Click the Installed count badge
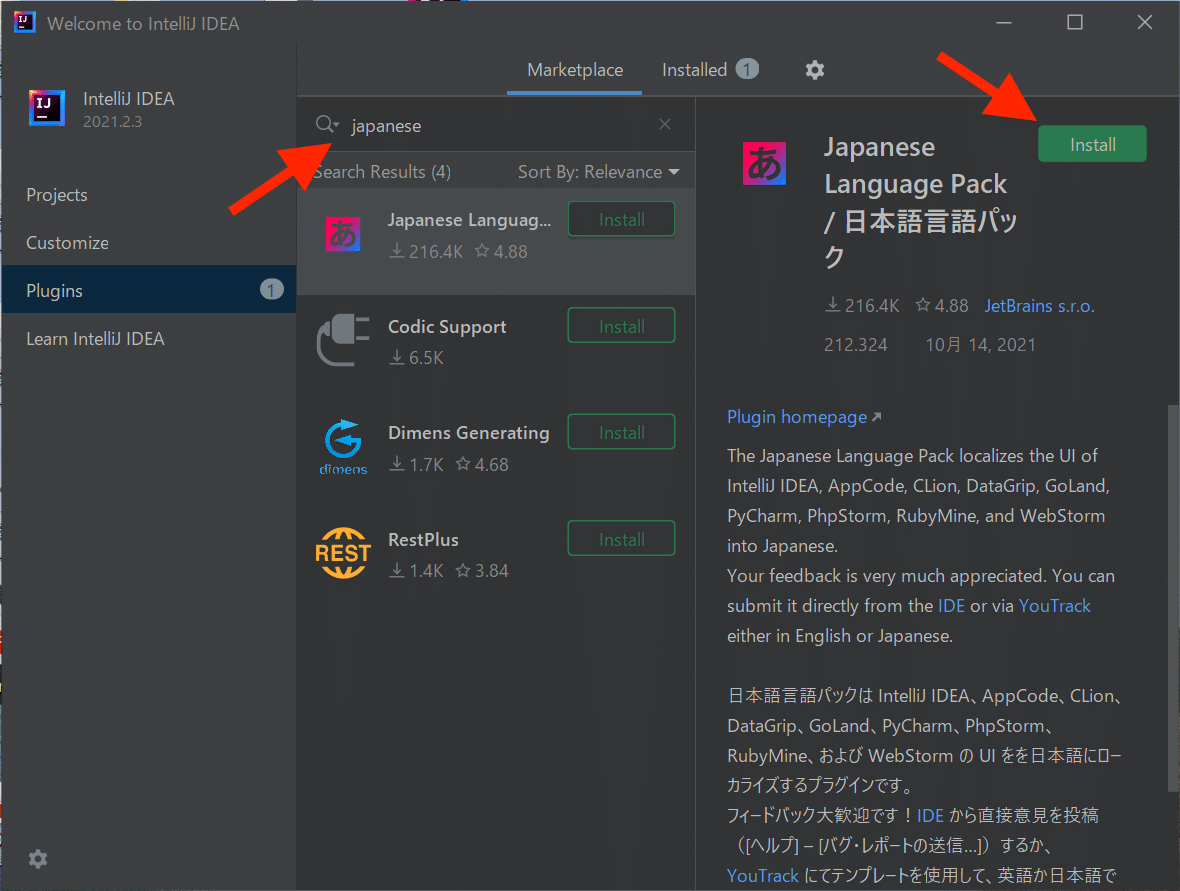 tap(747, 69)
